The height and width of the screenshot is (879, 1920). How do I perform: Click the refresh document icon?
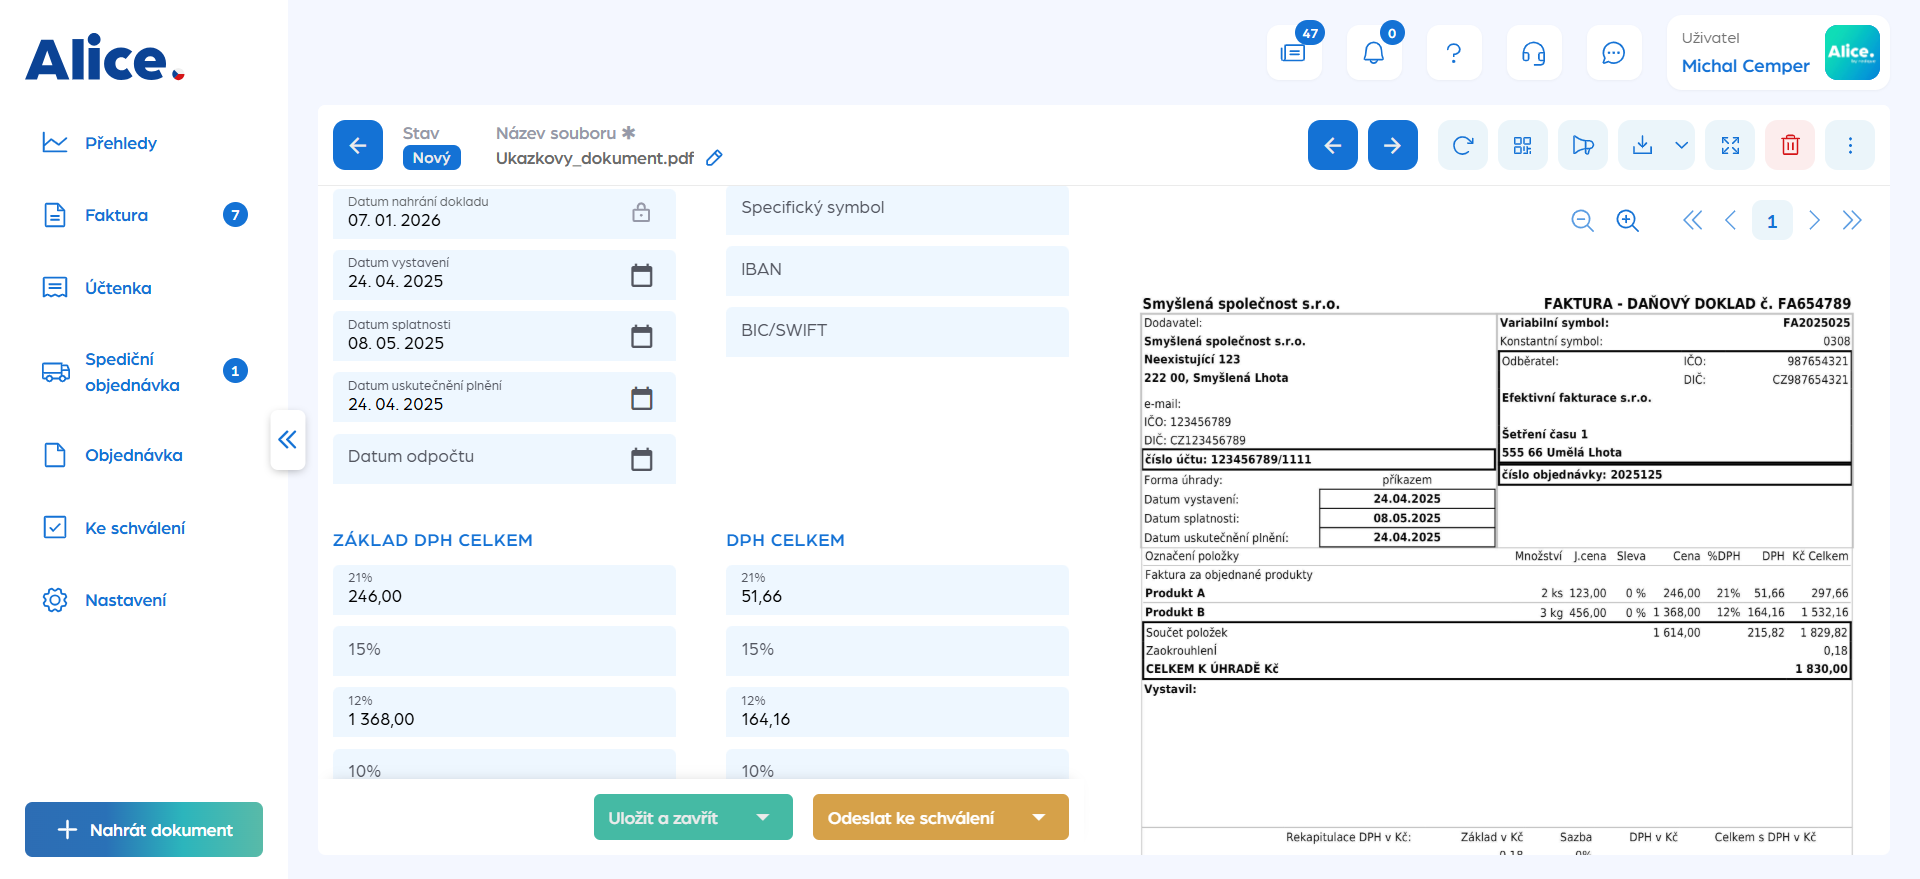click(x=1463, y=145)
